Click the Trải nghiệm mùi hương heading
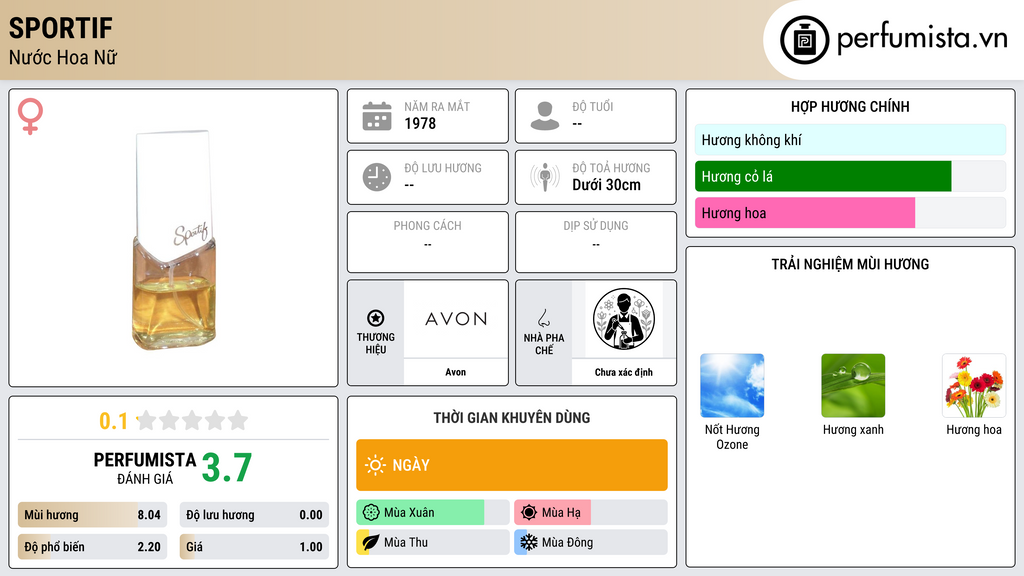Image resolution: width=1024 pixels, height=576 pixels. pos(850,264)
